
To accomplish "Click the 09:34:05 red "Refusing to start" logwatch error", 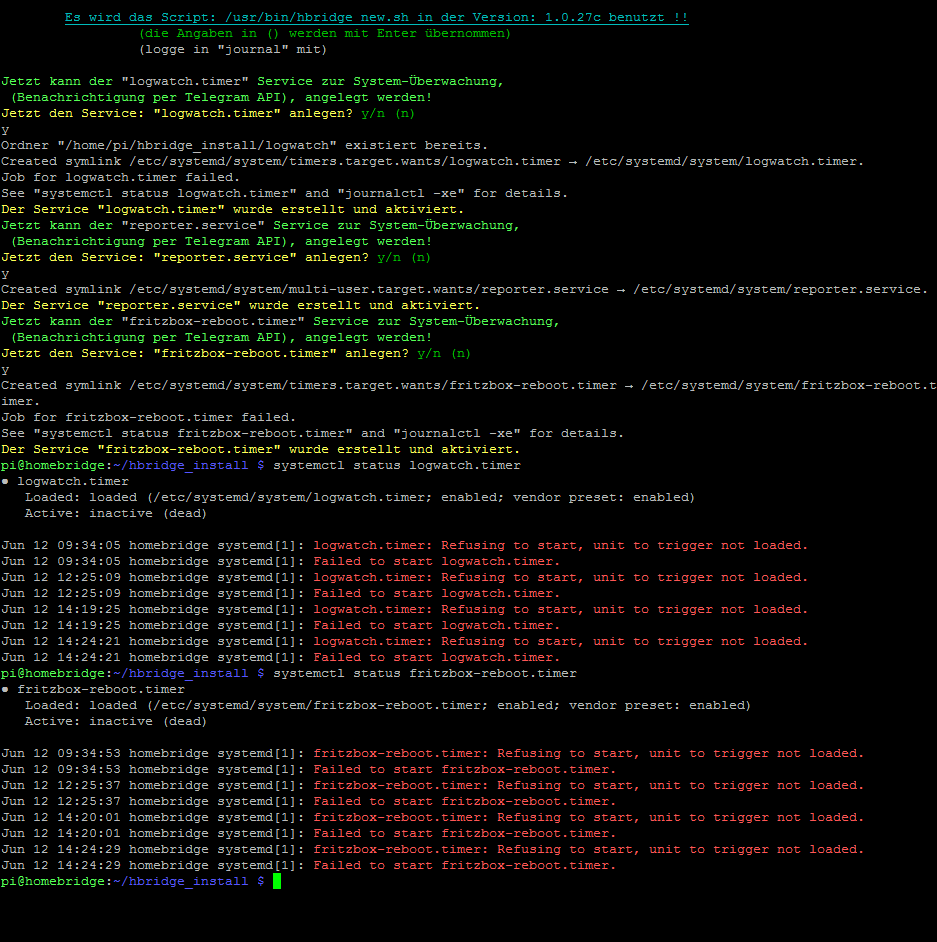I will pos(560,545).
